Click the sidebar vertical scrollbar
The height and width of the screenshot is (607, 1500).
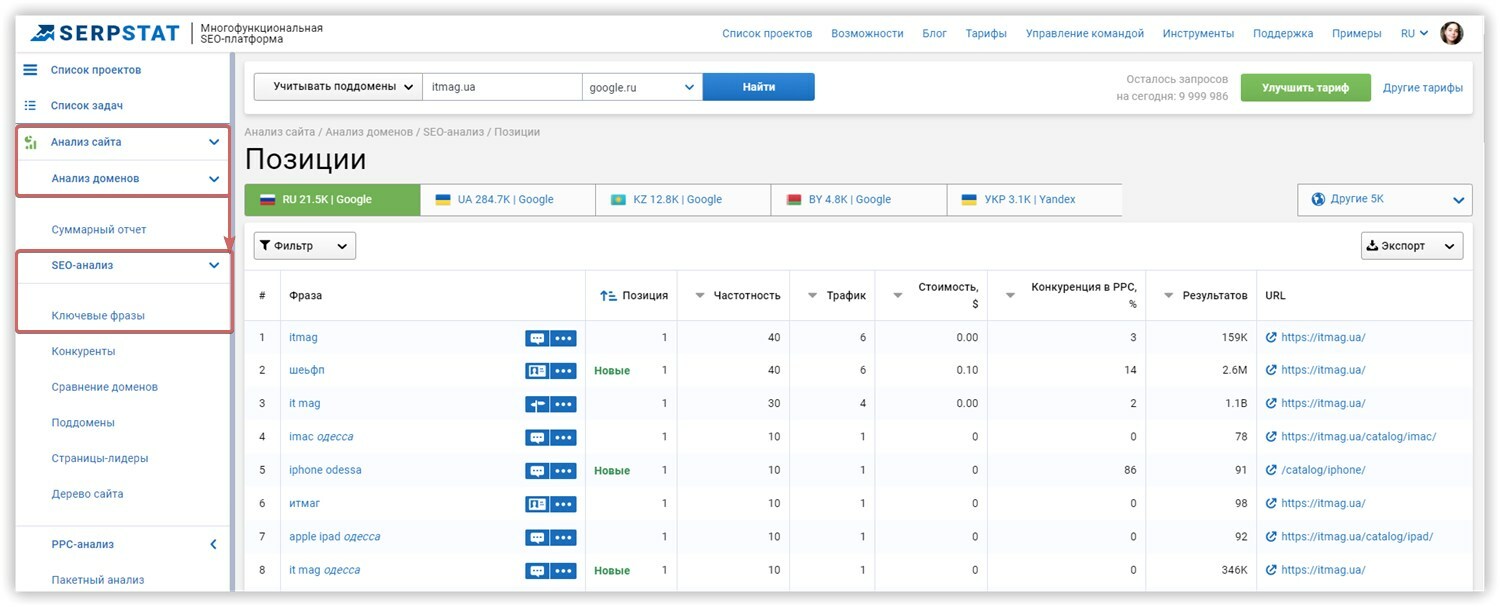coord(234,322)
